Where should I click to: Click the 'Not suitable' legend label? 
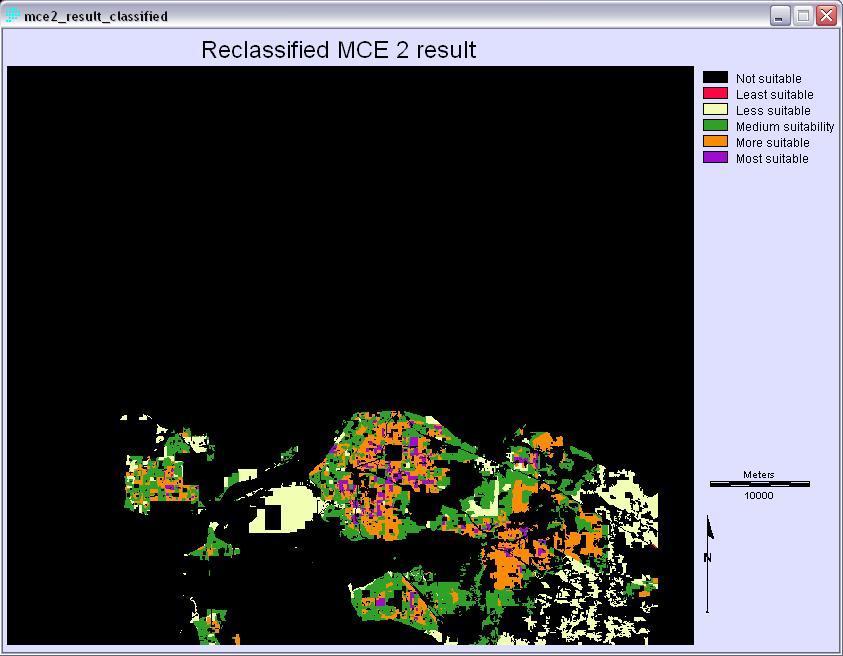768,79
